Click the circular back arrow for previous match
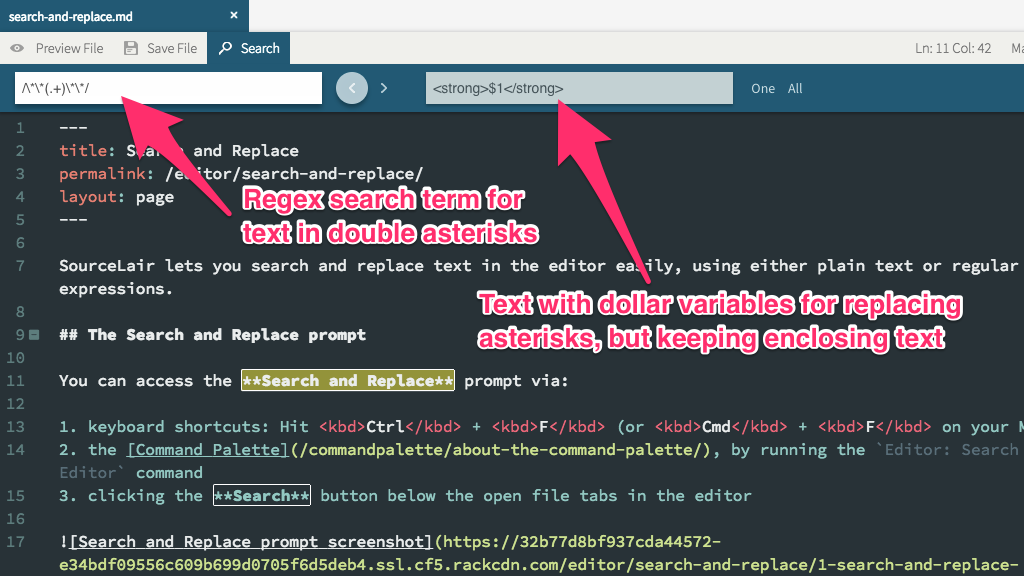This screenshot has width=1024, height=576. [x=351, y=88]
